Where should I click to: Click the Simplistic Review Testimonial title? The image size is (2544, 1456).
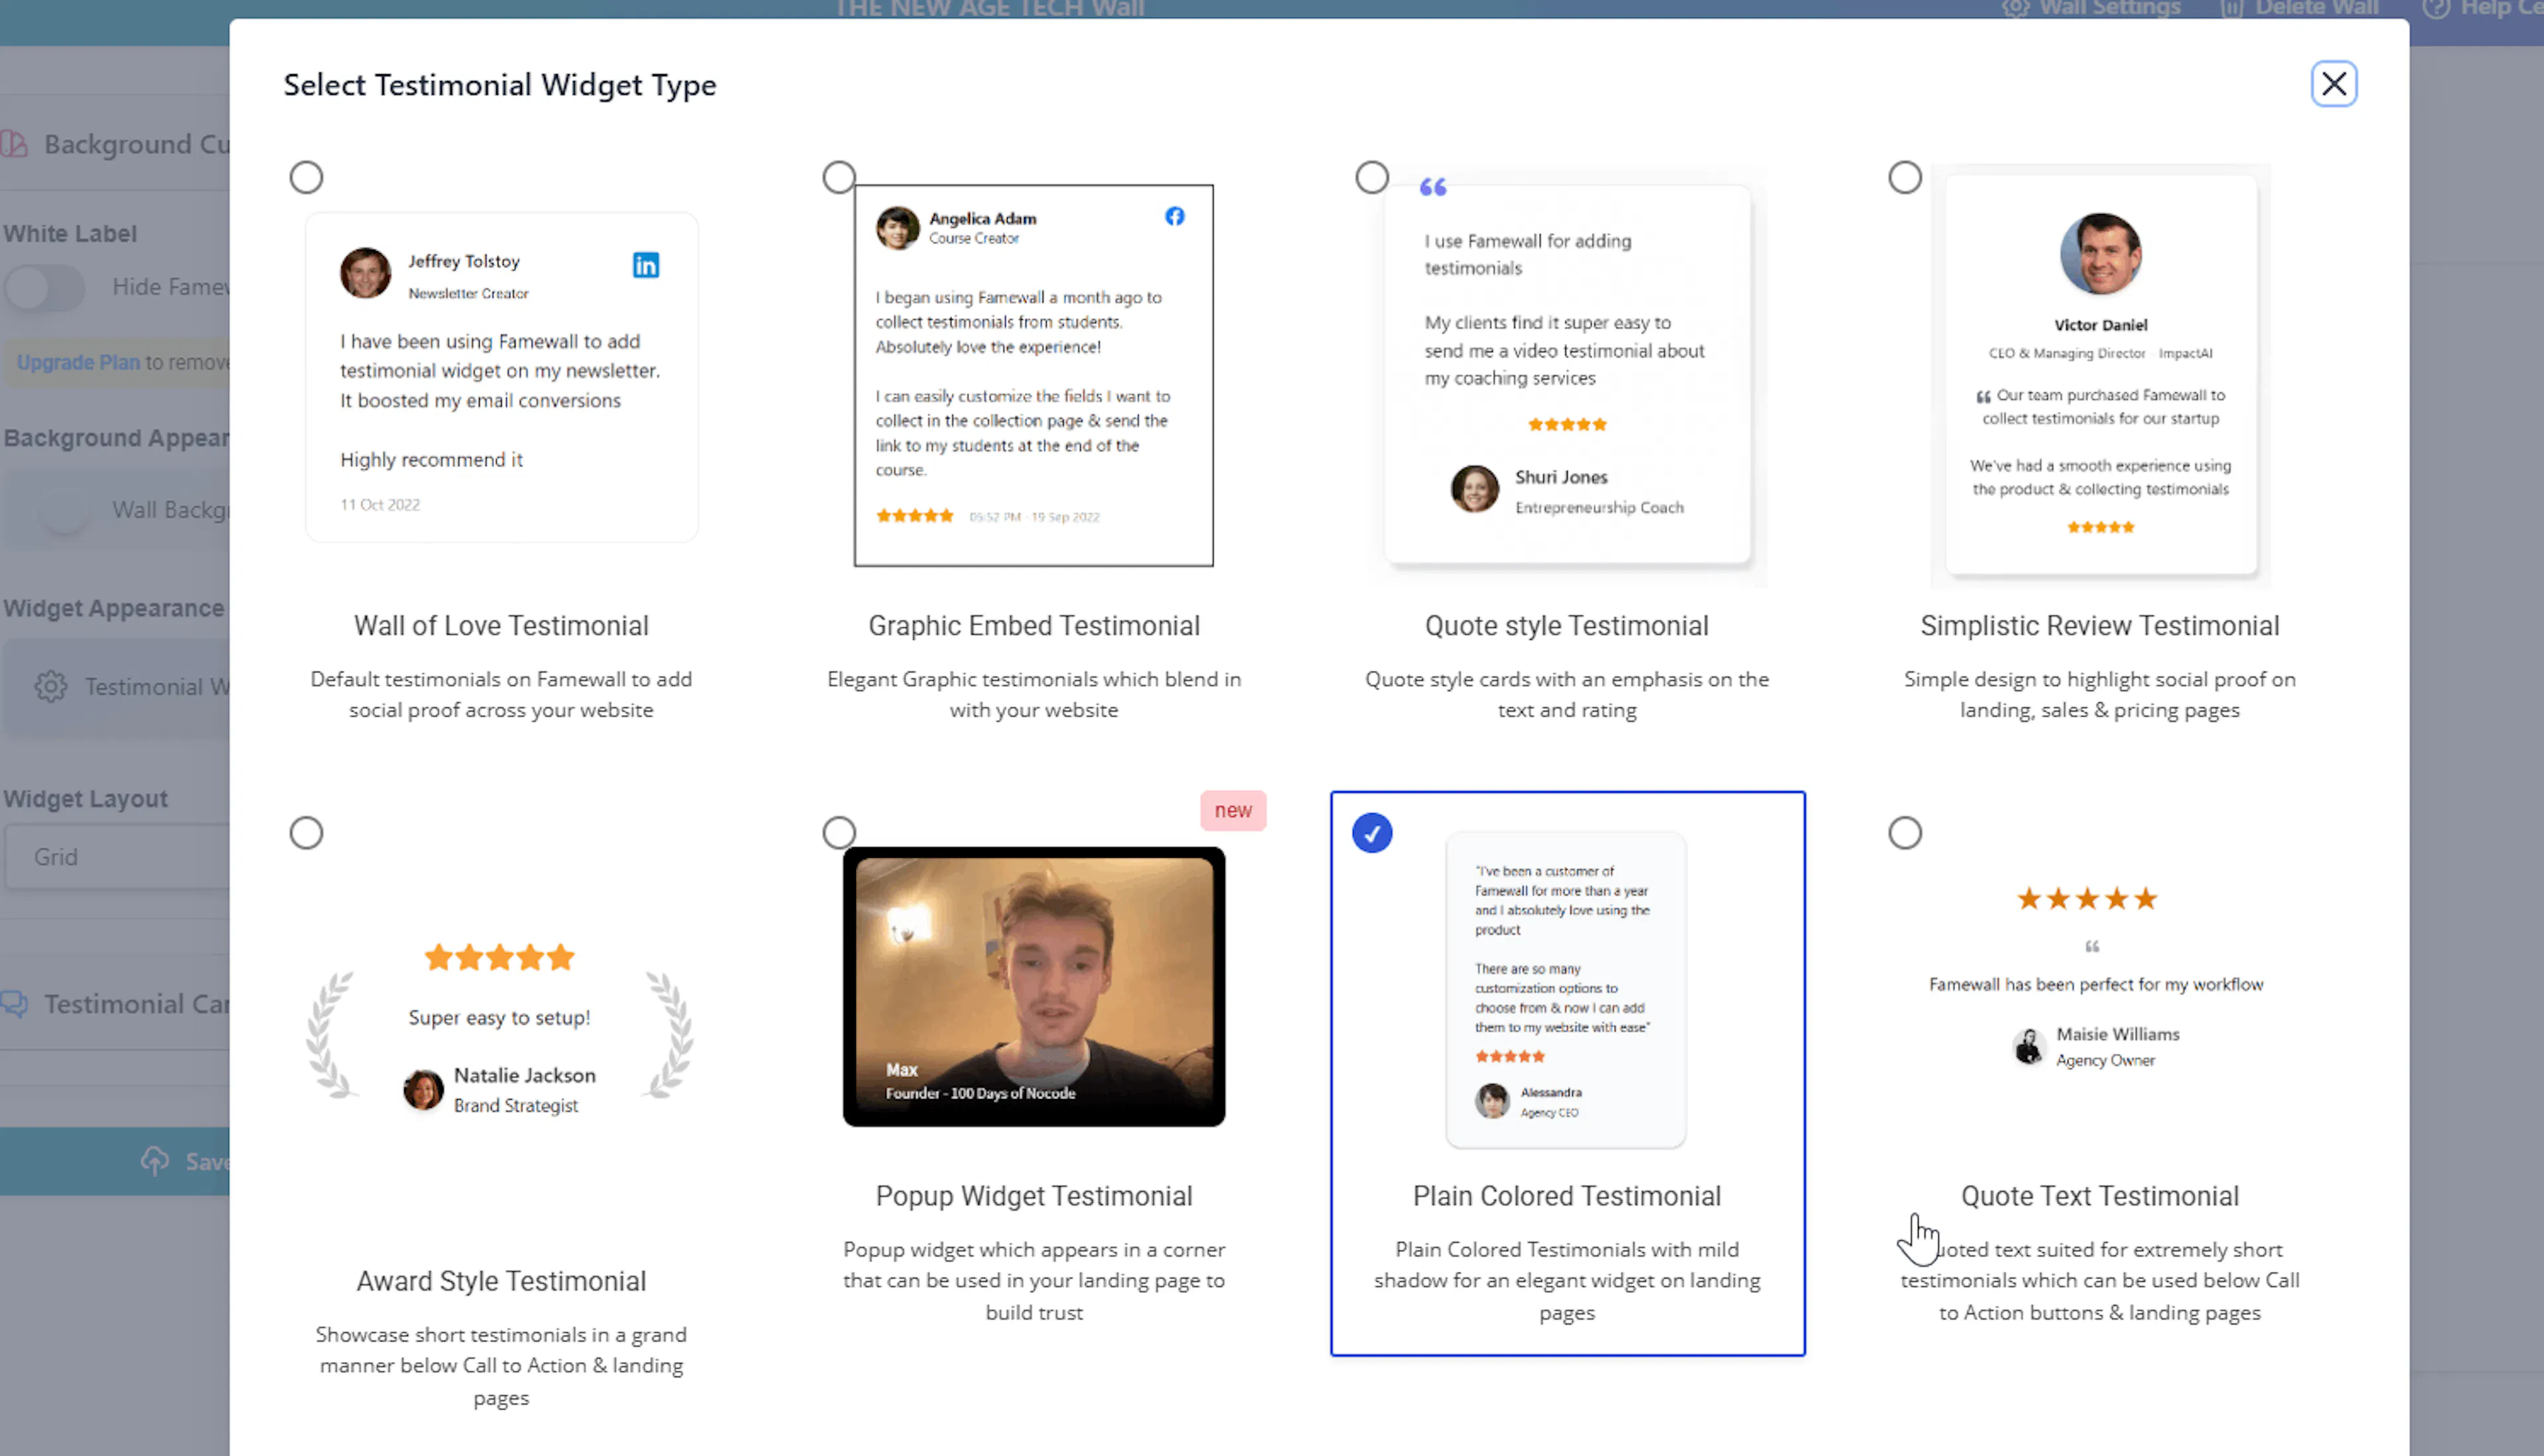tap(2099, 626)
